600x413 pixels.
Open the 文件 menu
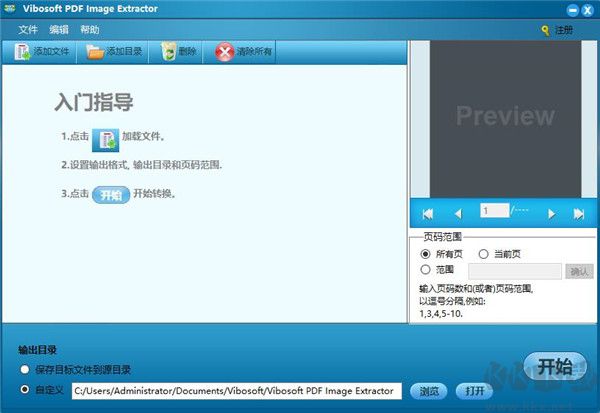[x=28, y=29]
